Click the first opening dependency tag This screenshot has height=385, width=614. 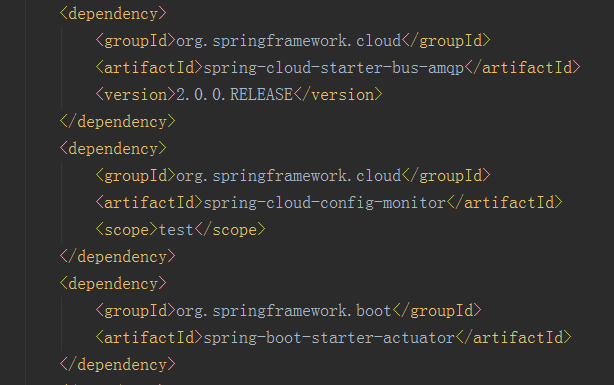tap(113, 14)
